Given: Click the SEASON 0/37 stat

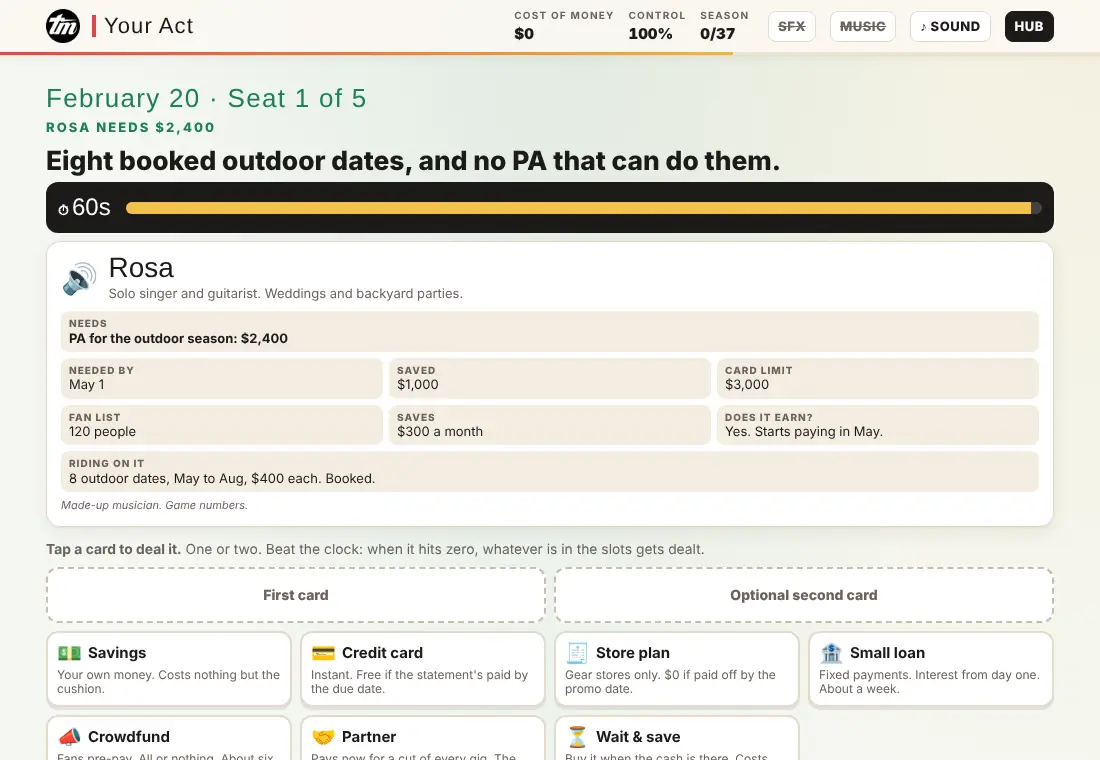Looking at the screenshot, I should point(724,26).
